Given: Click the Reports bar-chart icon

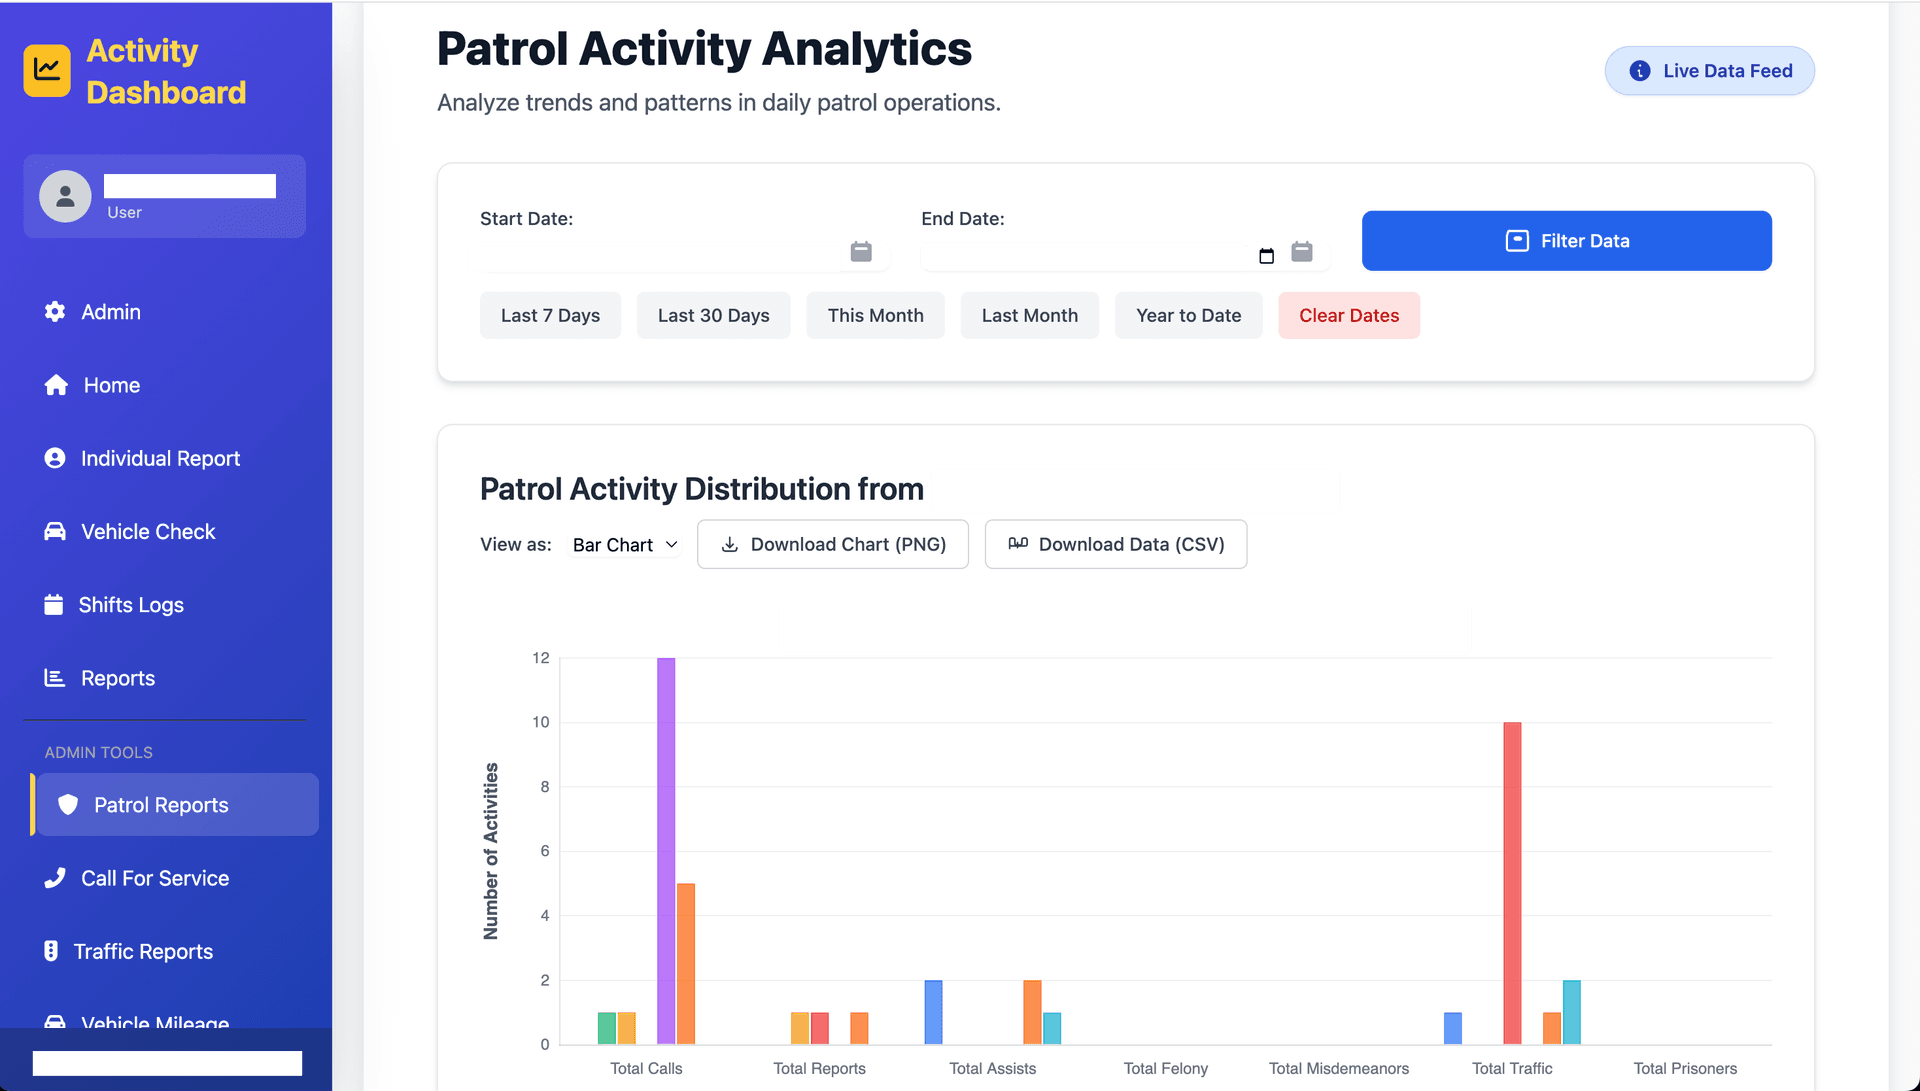Looking at the screenshot, I should tap(55, 677).
